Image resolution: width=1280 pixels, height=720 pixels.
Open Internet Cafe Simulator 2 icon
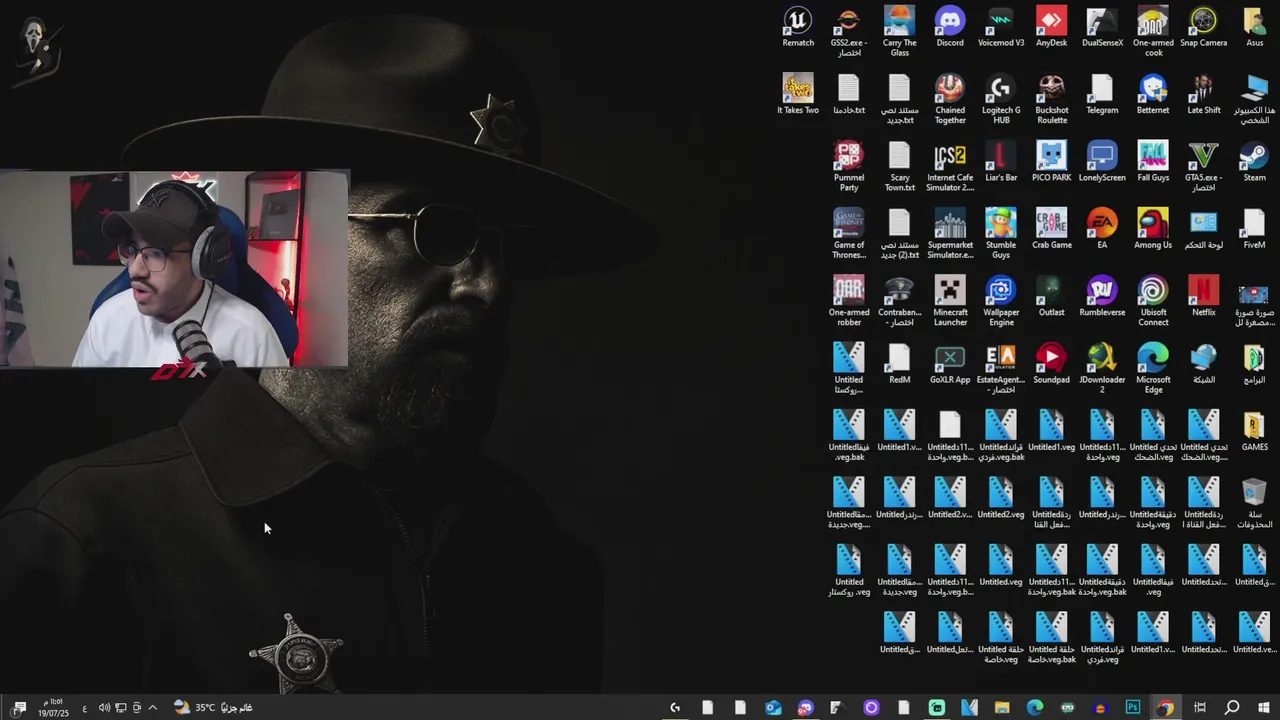(950, 166)
